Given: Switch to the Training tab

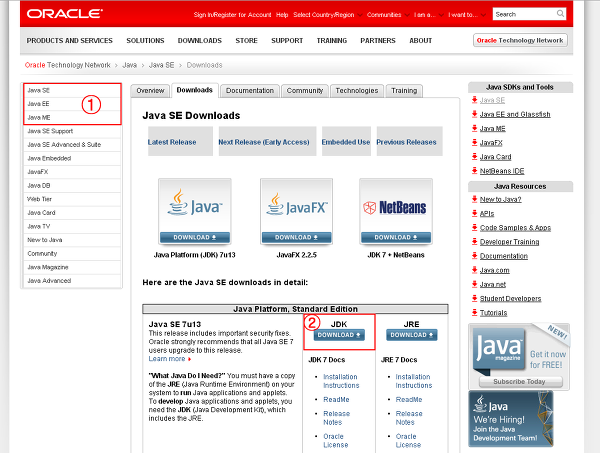Looking at the screenshot, I should tap(404, 91).
